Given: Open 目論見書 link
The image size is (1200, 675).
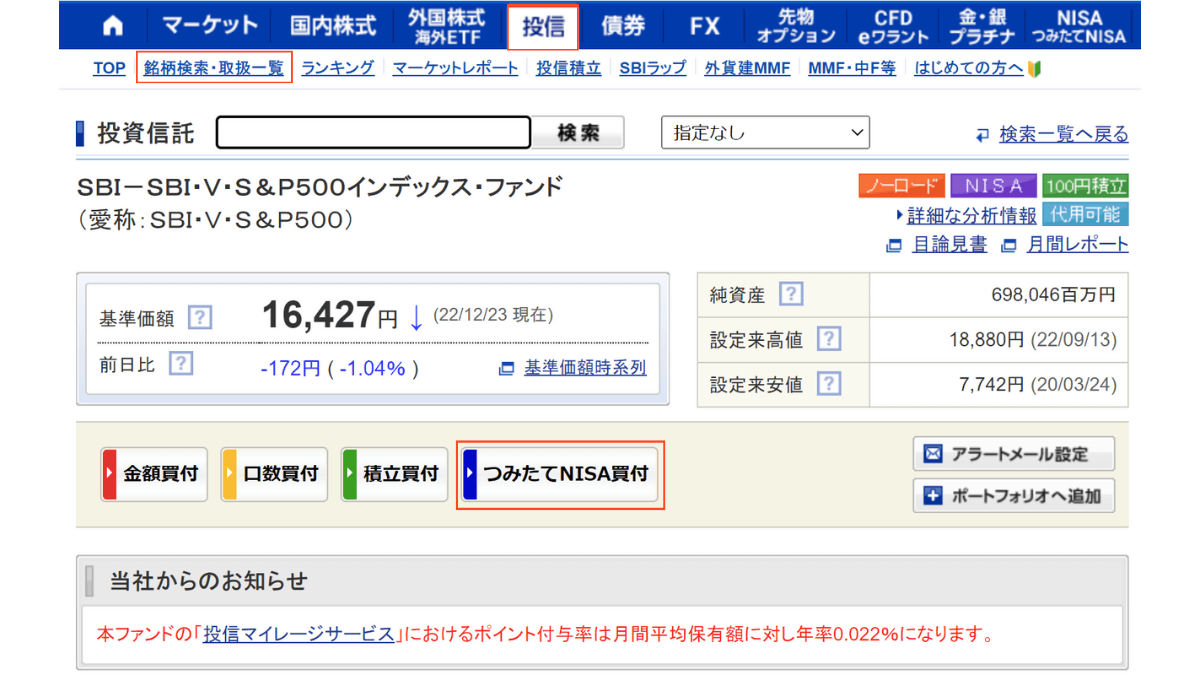Looking at the screenshot, I should click(949, 244).
